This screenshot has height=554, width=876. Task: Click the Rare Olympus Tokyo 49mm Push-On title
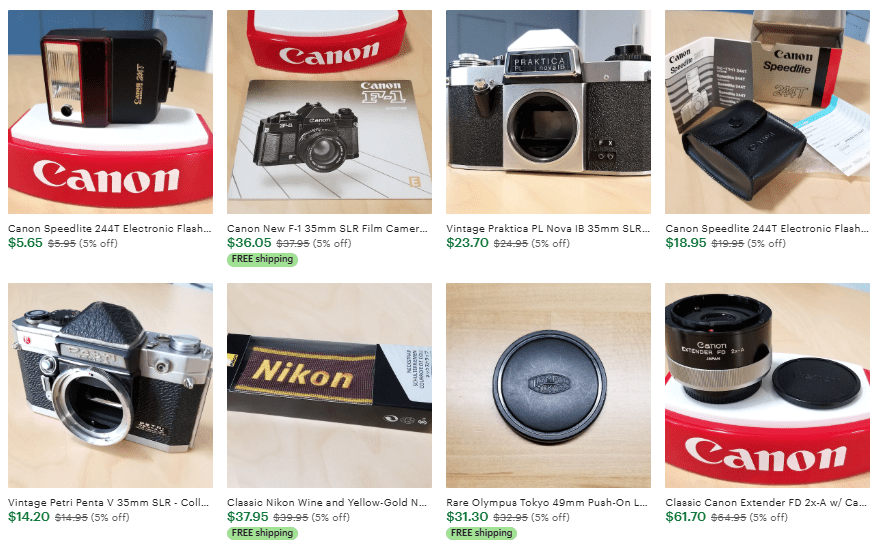point(547,502)
